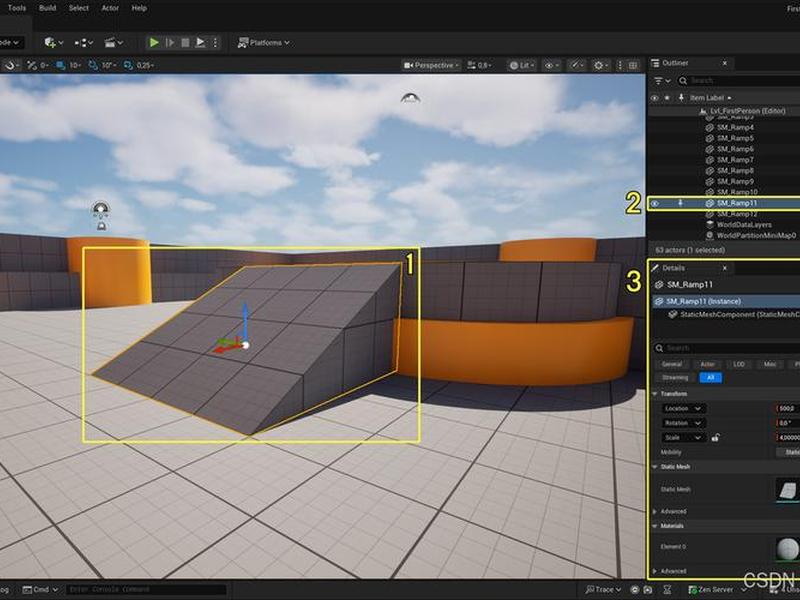The image size is (800, 600).
Task: Open the Help menu
Action: click(x=139, y=8)
